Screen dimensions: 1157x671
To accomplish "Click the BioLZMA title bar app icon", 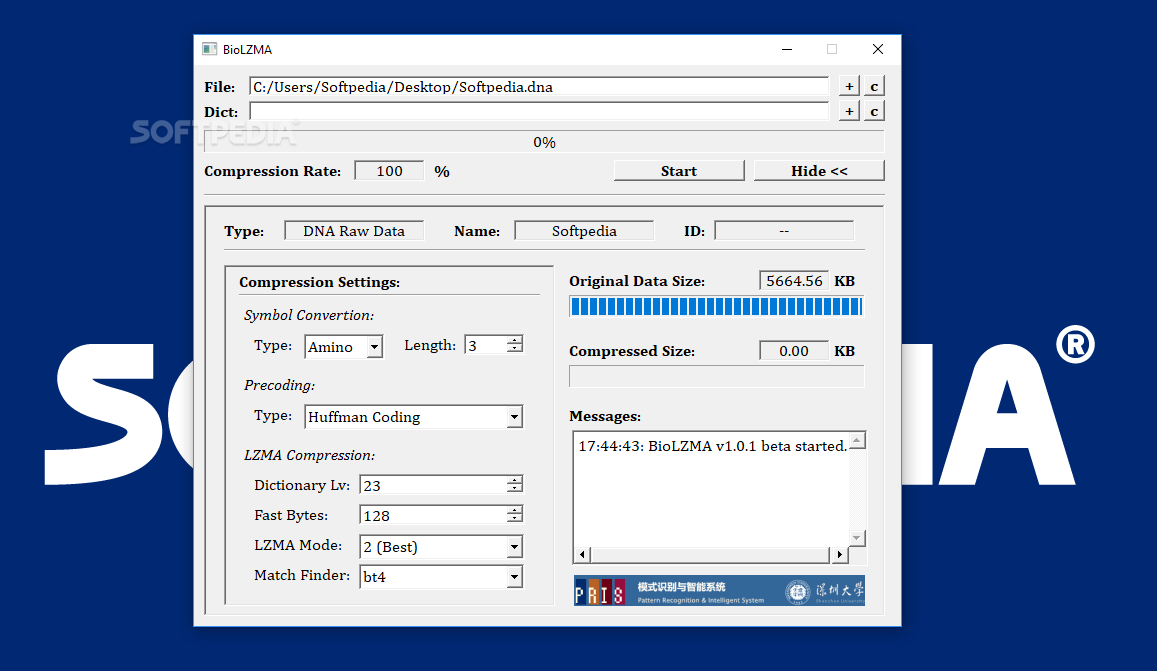I will [x=210, y=49].
